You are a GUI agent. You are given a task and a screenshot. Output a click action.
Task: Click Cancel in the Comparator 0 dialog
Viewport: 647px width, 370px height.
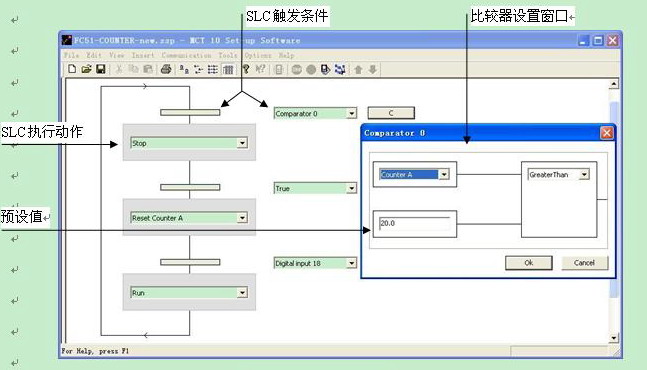coord(584,263)
